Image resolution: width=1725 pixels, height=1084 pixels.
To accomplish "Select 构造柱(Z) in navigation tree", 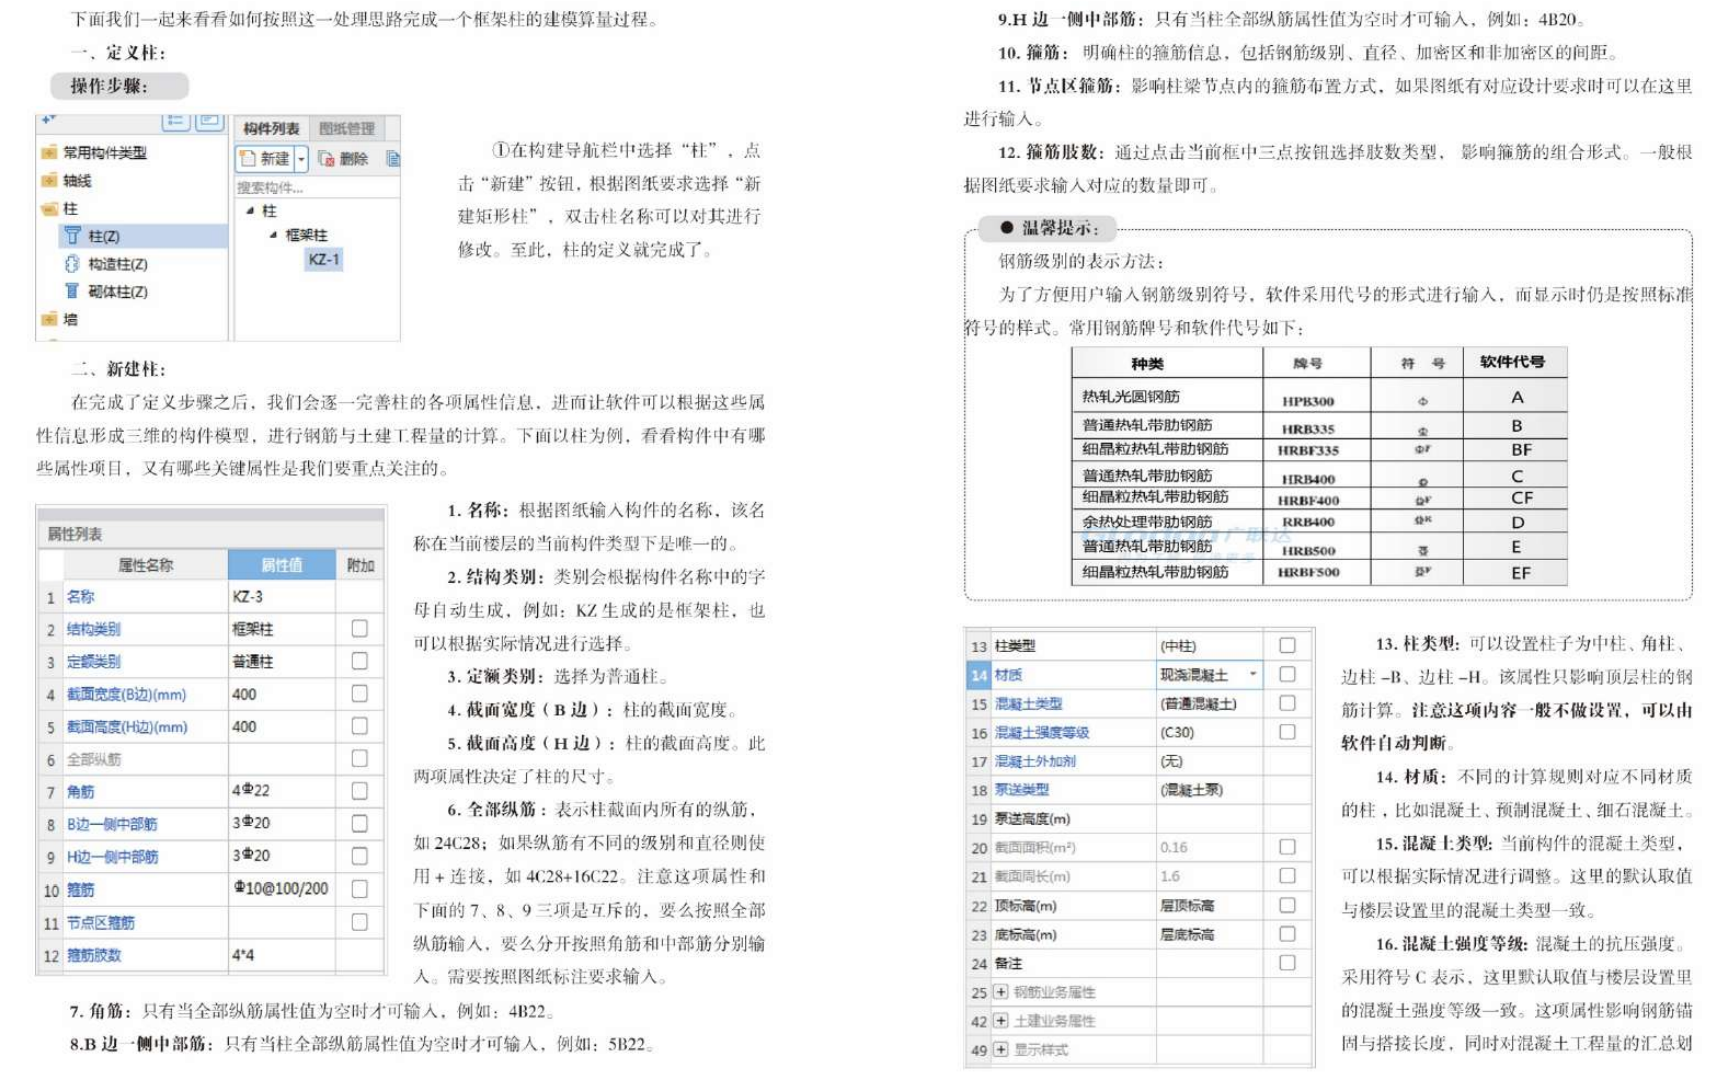I will (117, 264).
